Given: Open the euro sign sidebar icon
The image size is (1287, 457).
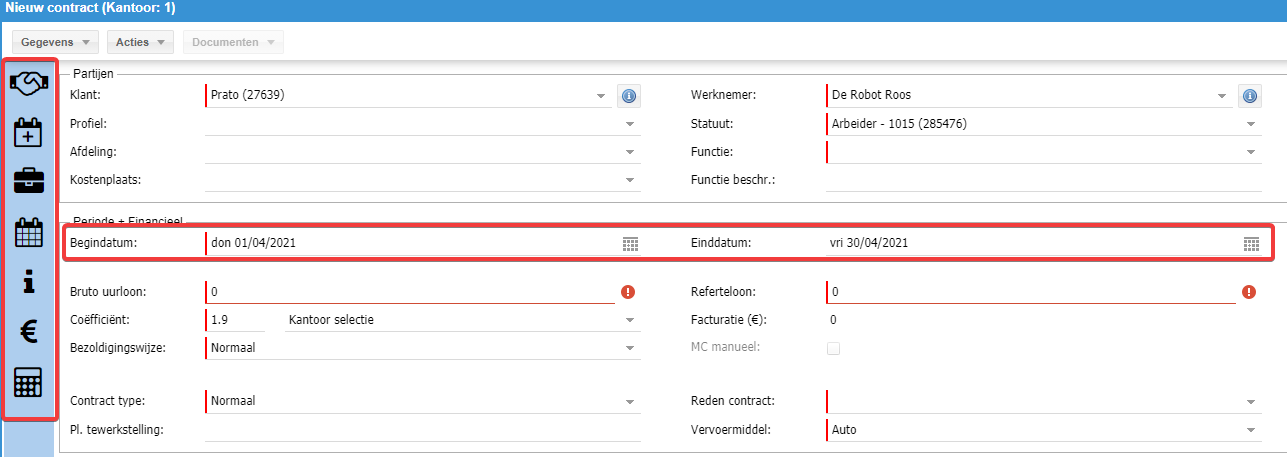Looking at the screenshot, I should [29, 332].
